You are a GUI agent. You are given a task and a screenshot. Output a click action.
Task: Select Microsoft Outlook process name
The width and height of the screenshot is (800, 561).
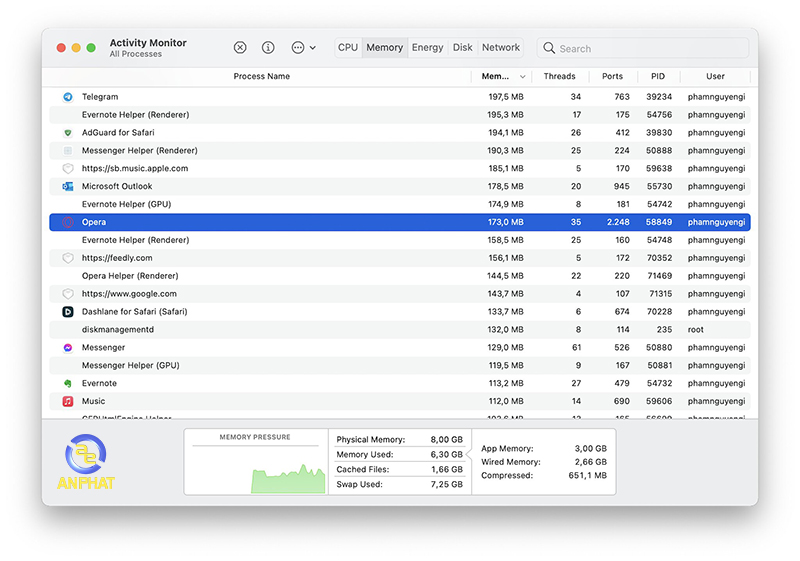point(117,186)
